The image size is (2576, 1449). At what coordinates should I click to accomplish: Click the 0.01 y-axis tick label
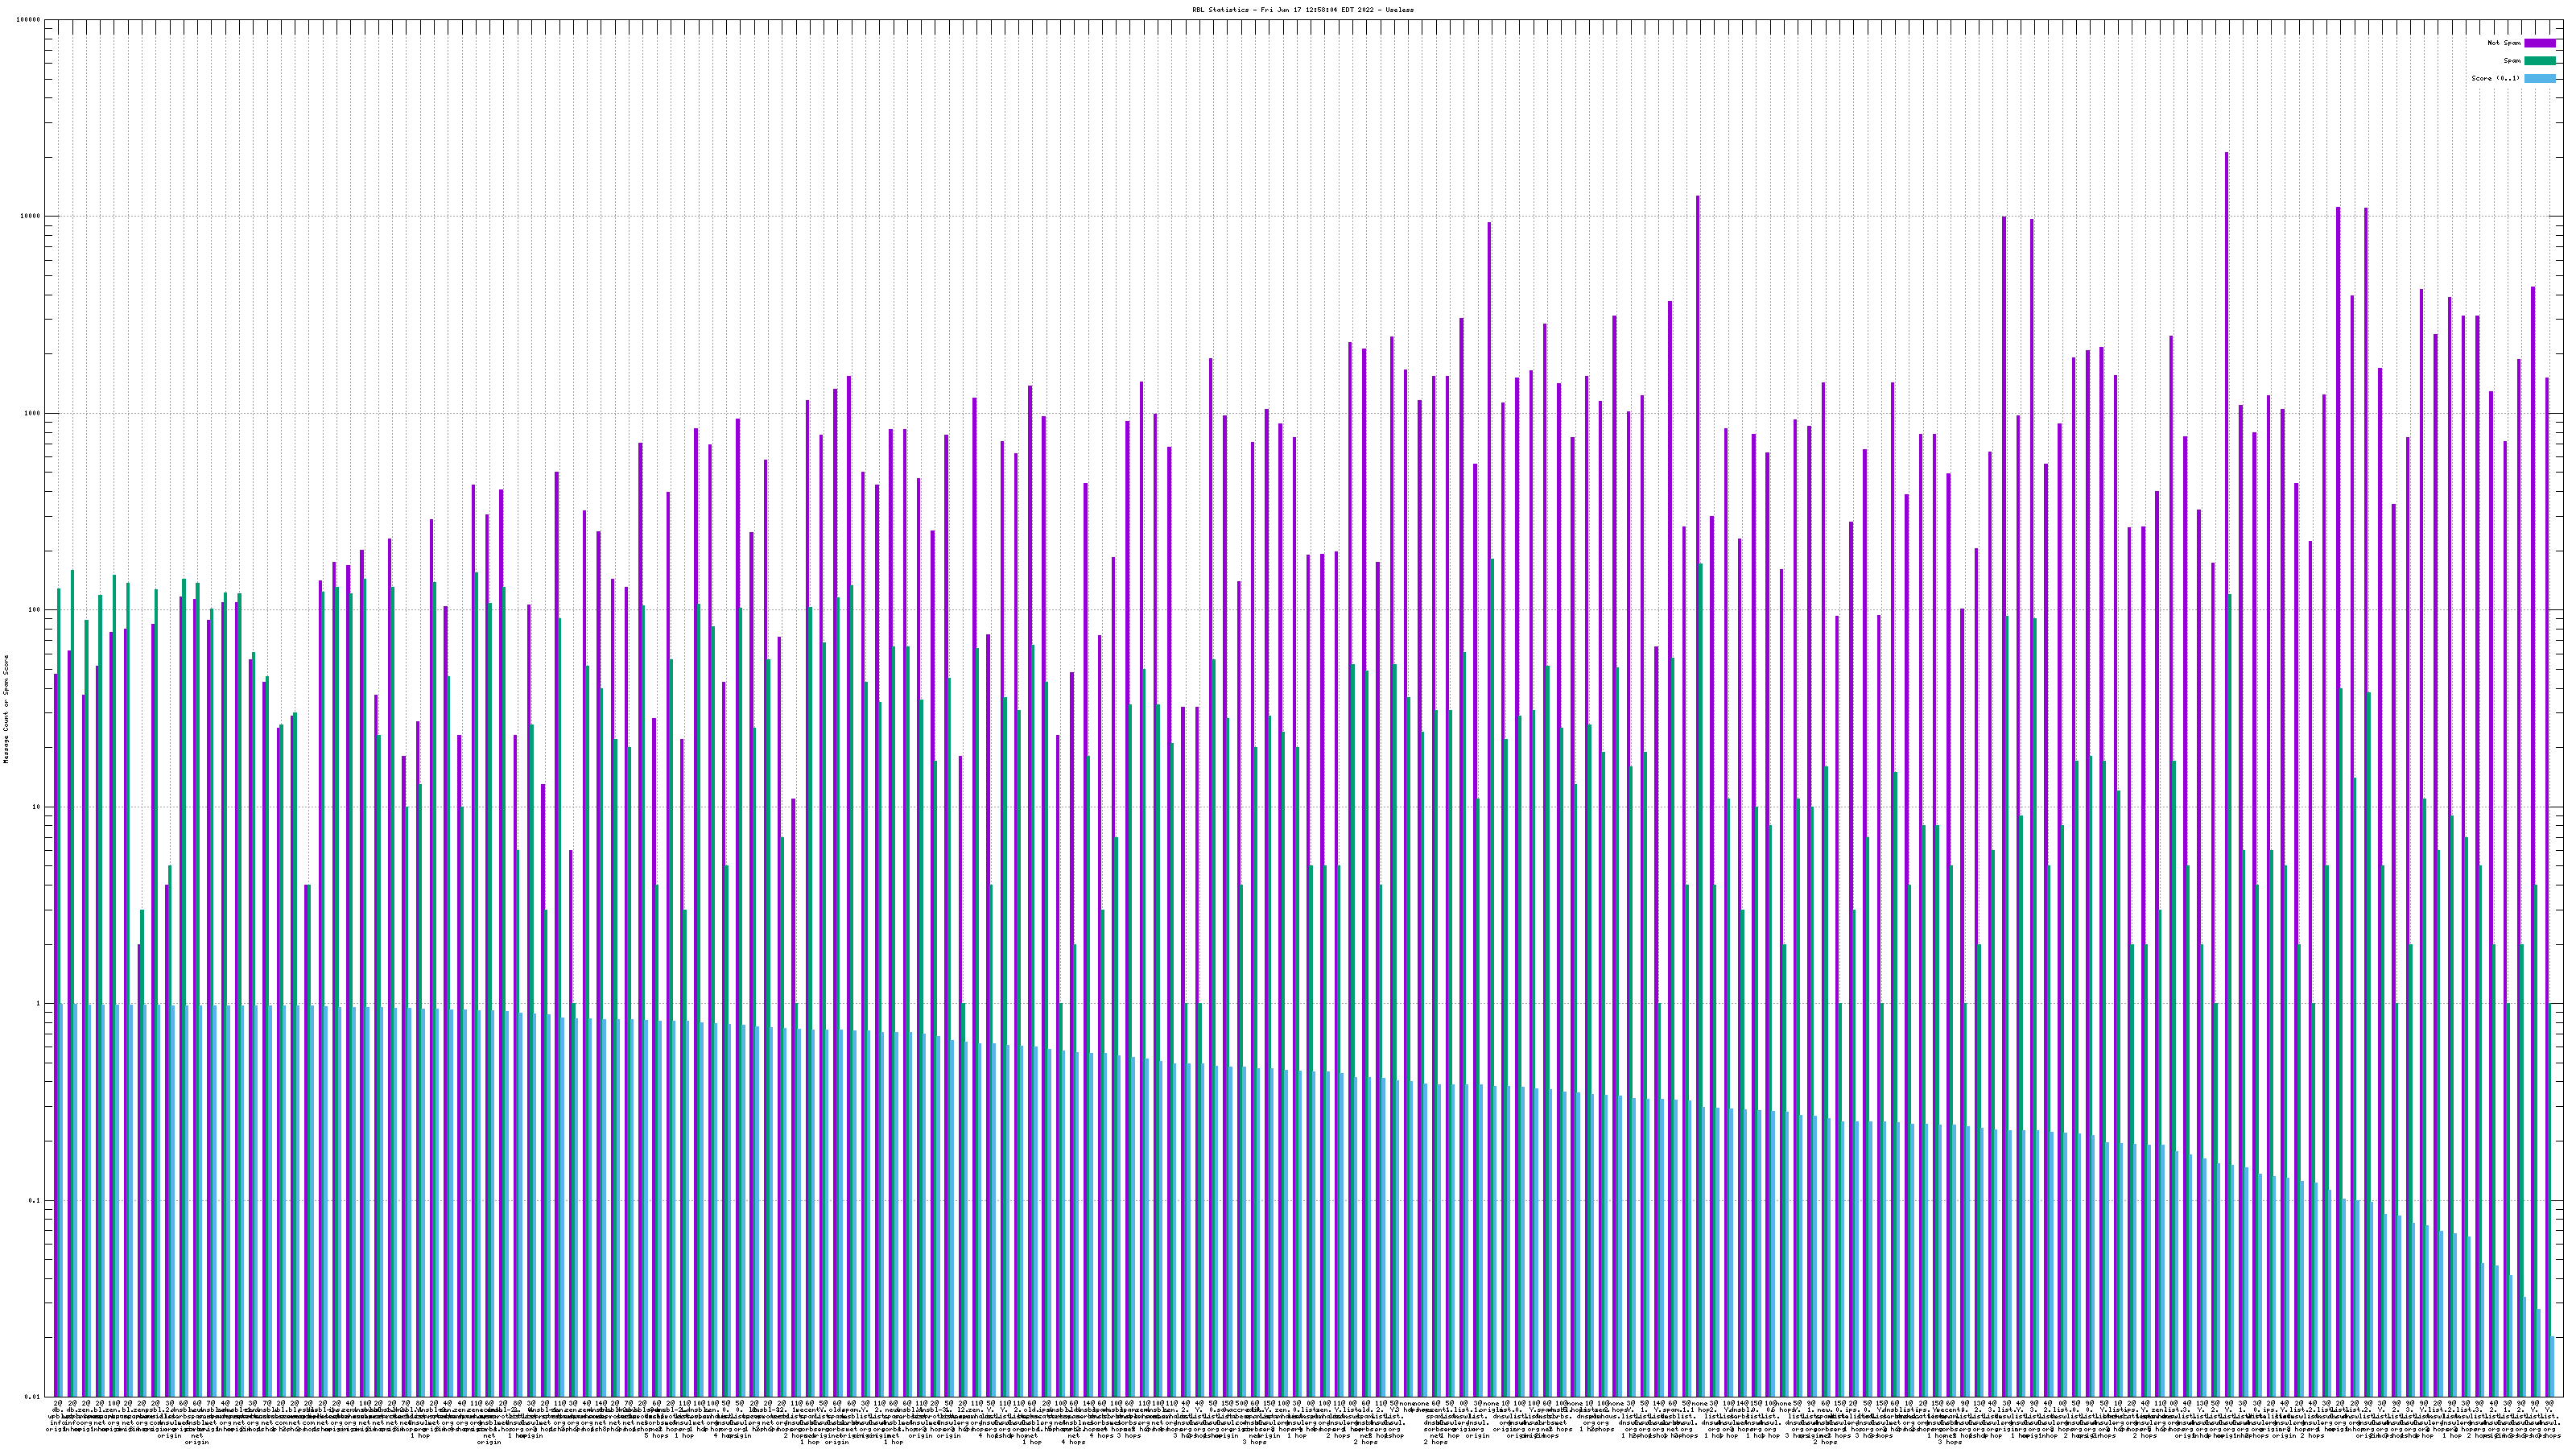[32, 1397]
